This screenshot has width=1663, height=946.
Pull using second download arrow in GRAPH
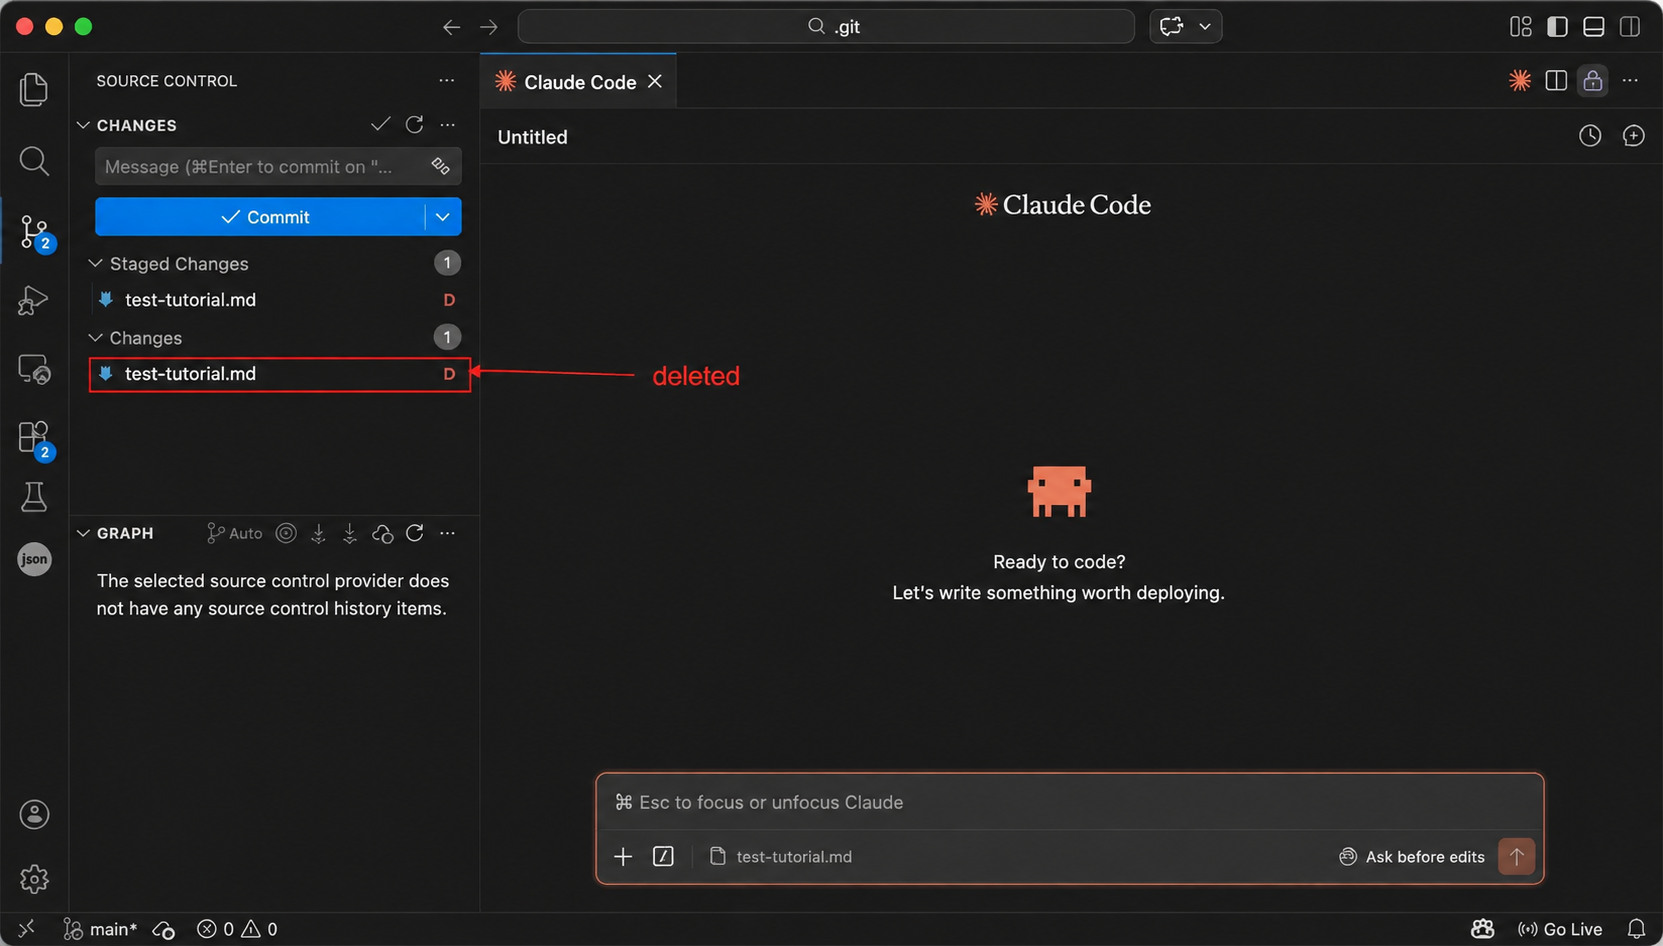(x=350, y=533)
